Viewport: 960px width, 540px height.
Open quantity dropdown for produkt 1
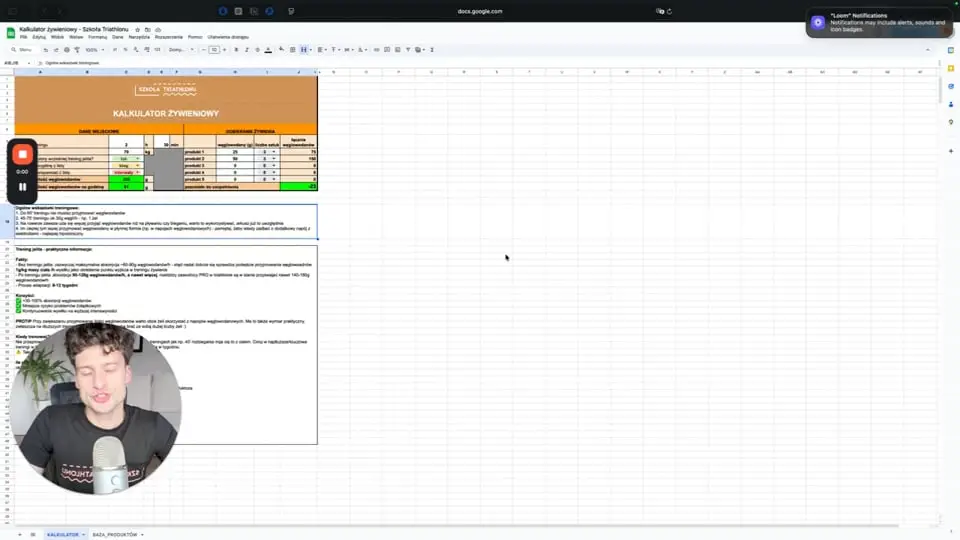(x=274, y=151)
